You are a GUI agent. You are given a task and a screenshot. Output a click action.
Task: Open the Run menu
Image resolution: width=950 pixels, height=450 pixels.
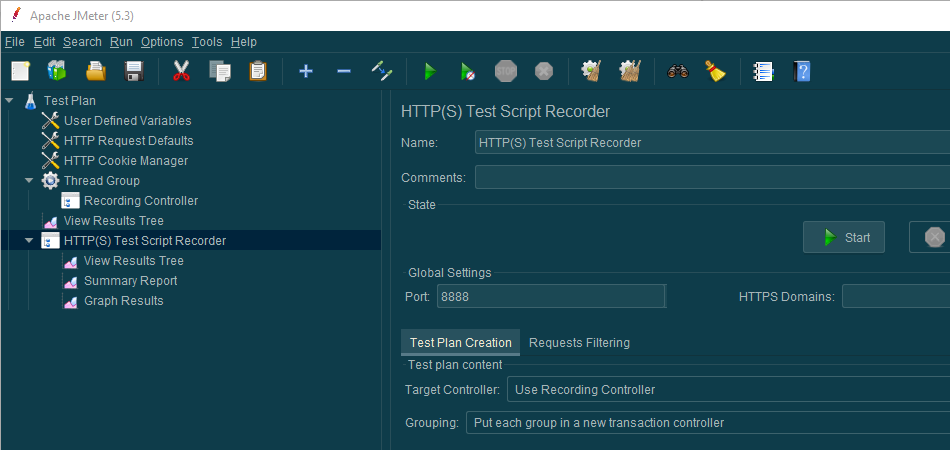tap(121, 42)
